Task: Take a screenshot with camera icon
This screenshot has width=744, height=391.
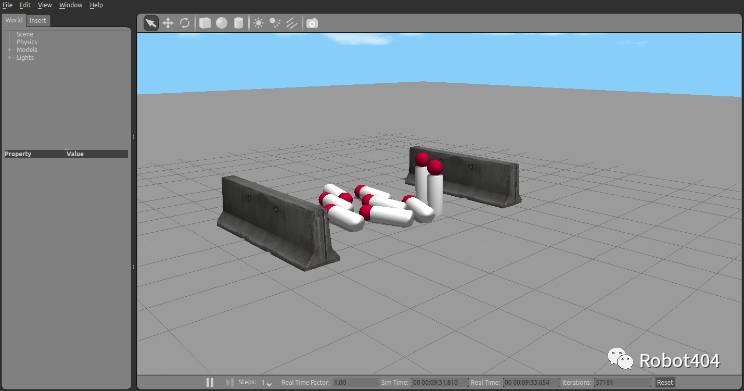Action: [x=312, y=23]
